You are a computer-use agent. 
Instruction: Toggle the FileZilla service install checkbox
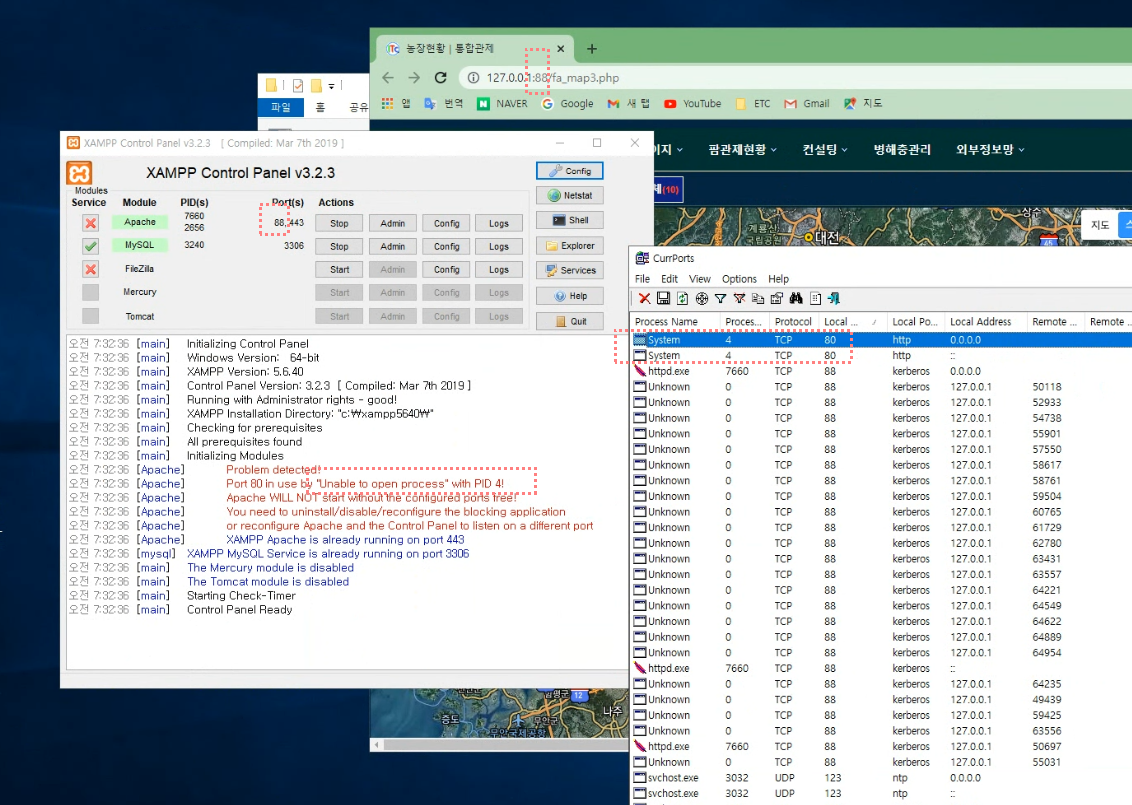pos(90,269)
